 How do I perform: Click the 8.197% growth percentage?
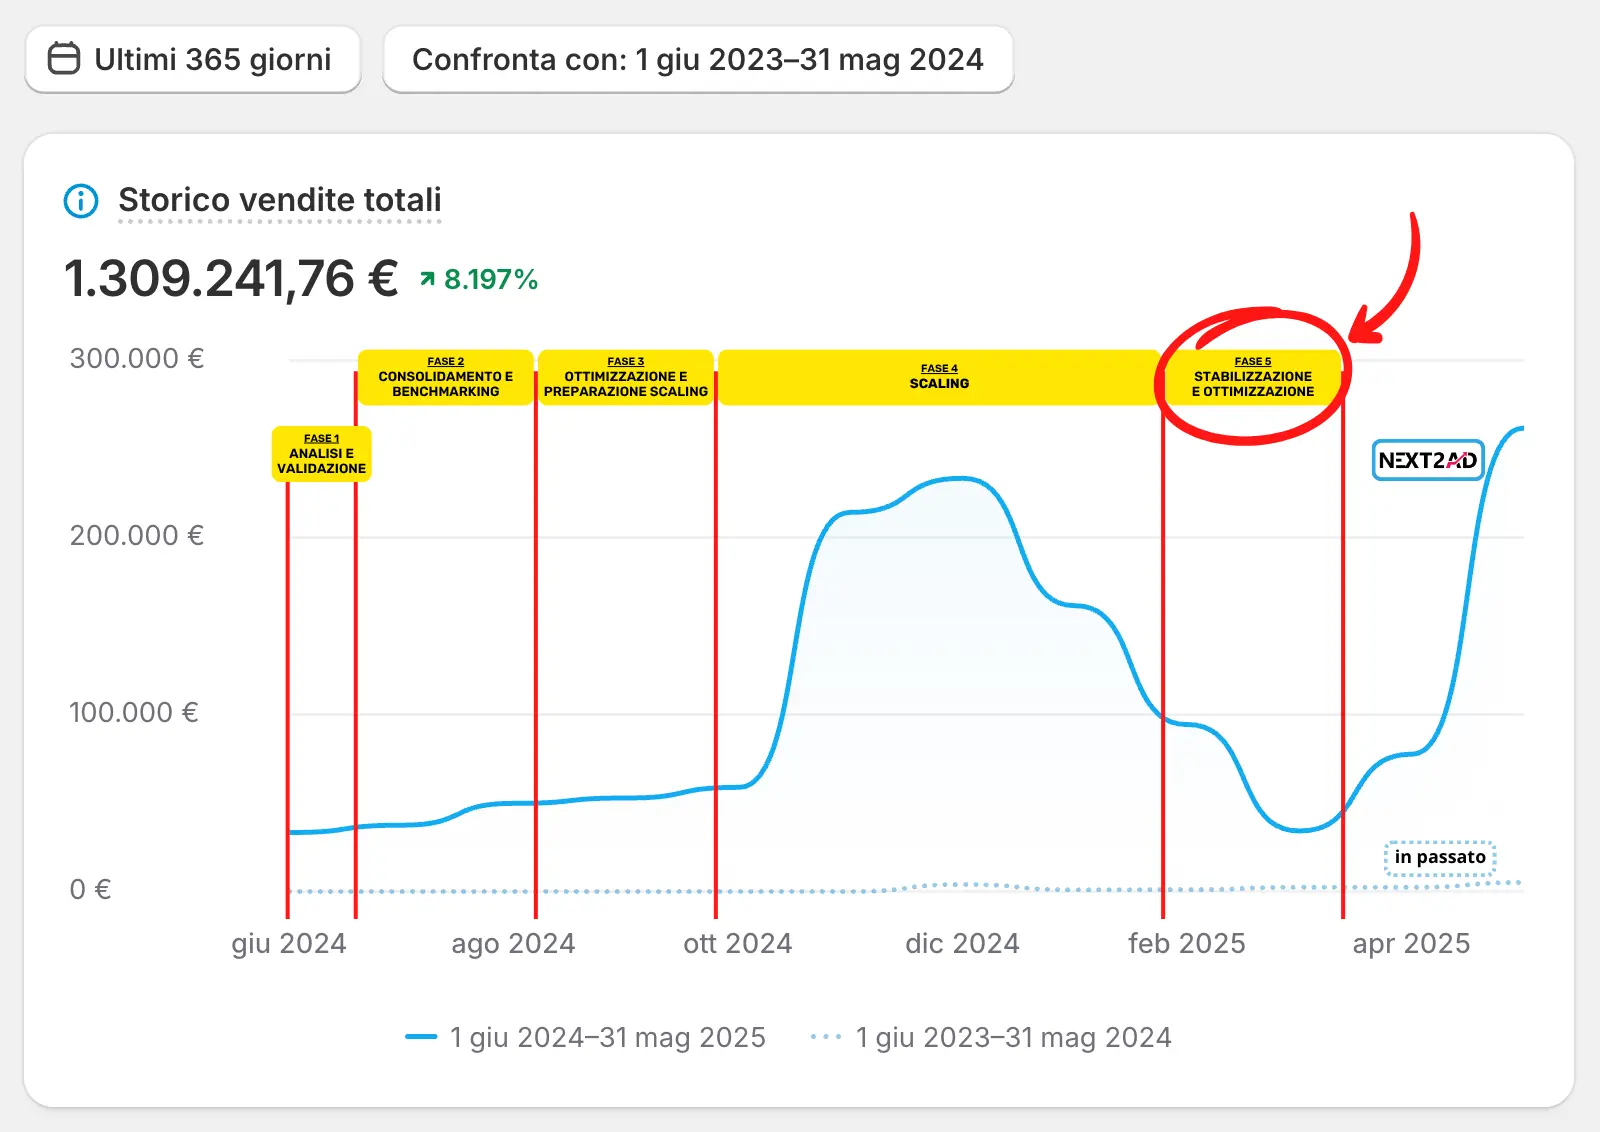pyautogui.click(x=490, y=280)
